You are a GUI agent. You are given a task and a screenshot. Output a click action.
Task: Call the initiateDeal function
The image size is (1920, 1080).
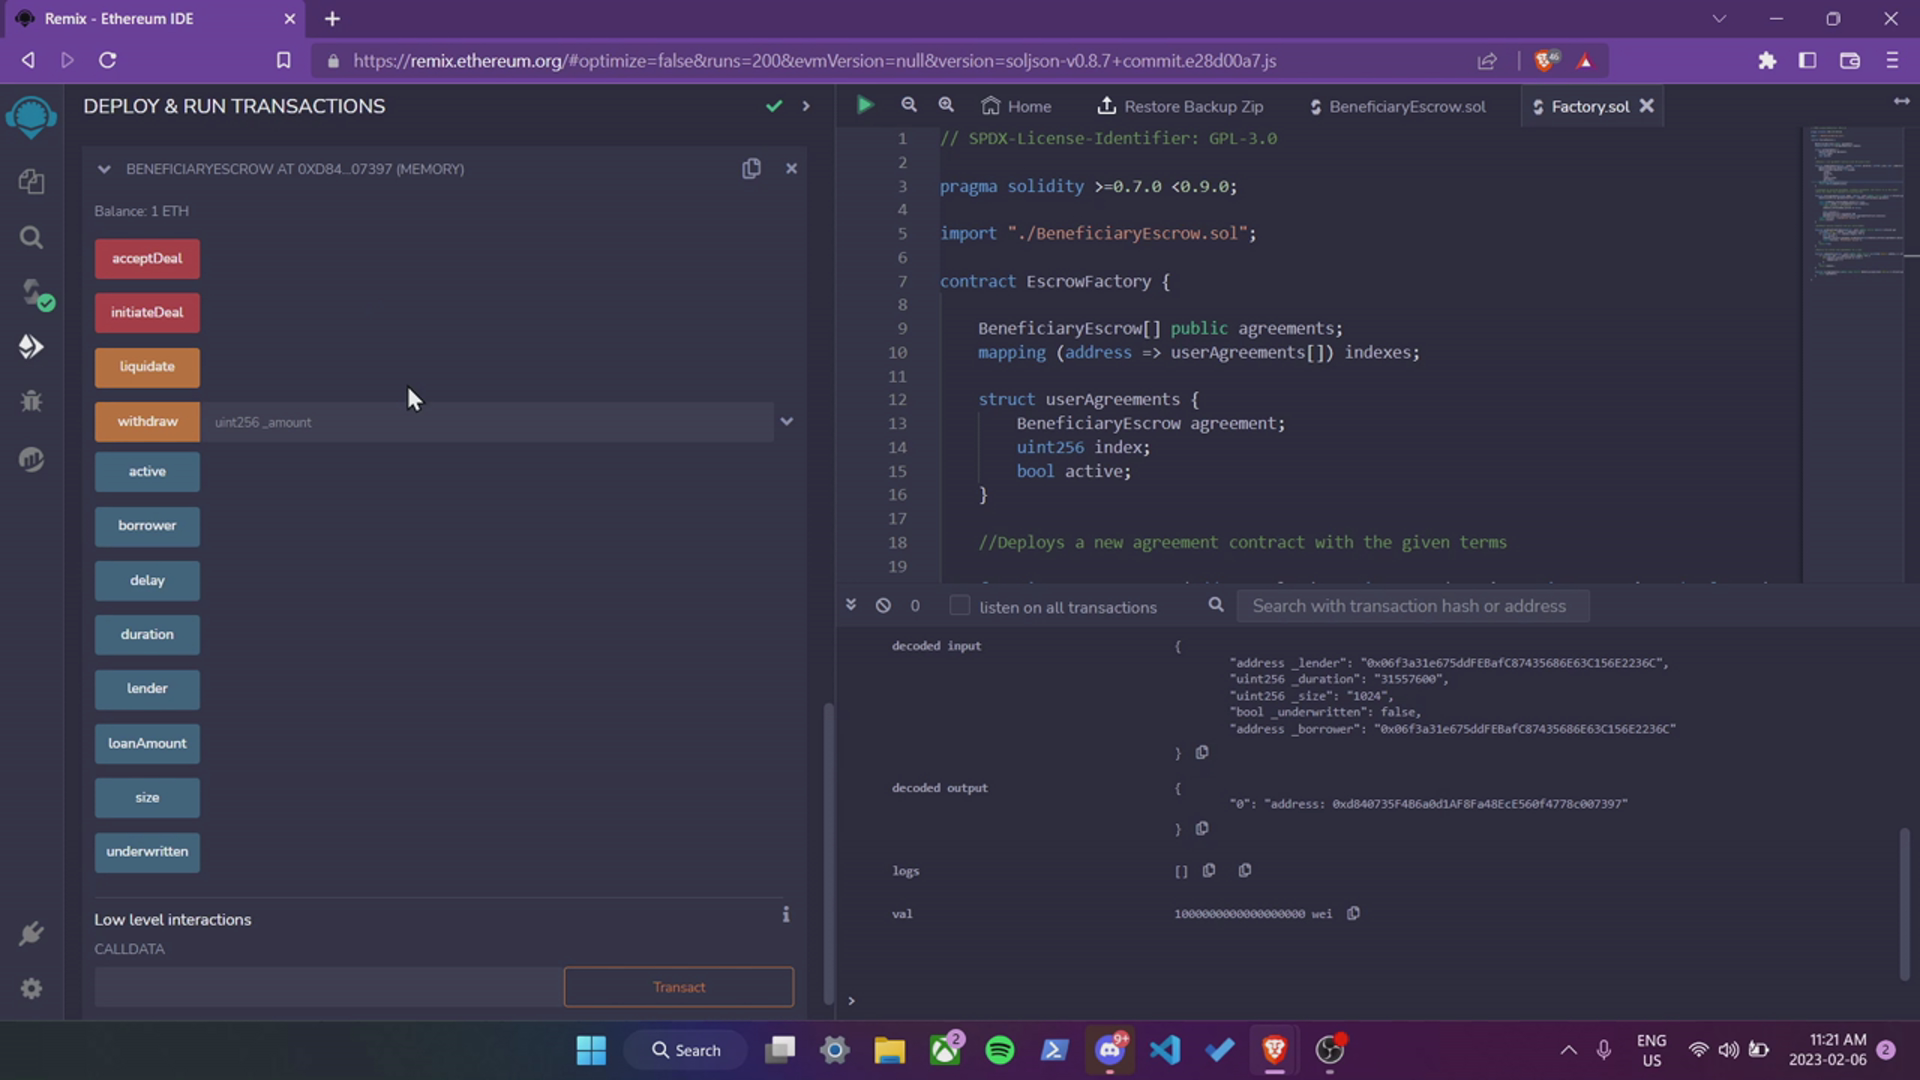coord(147,312)
